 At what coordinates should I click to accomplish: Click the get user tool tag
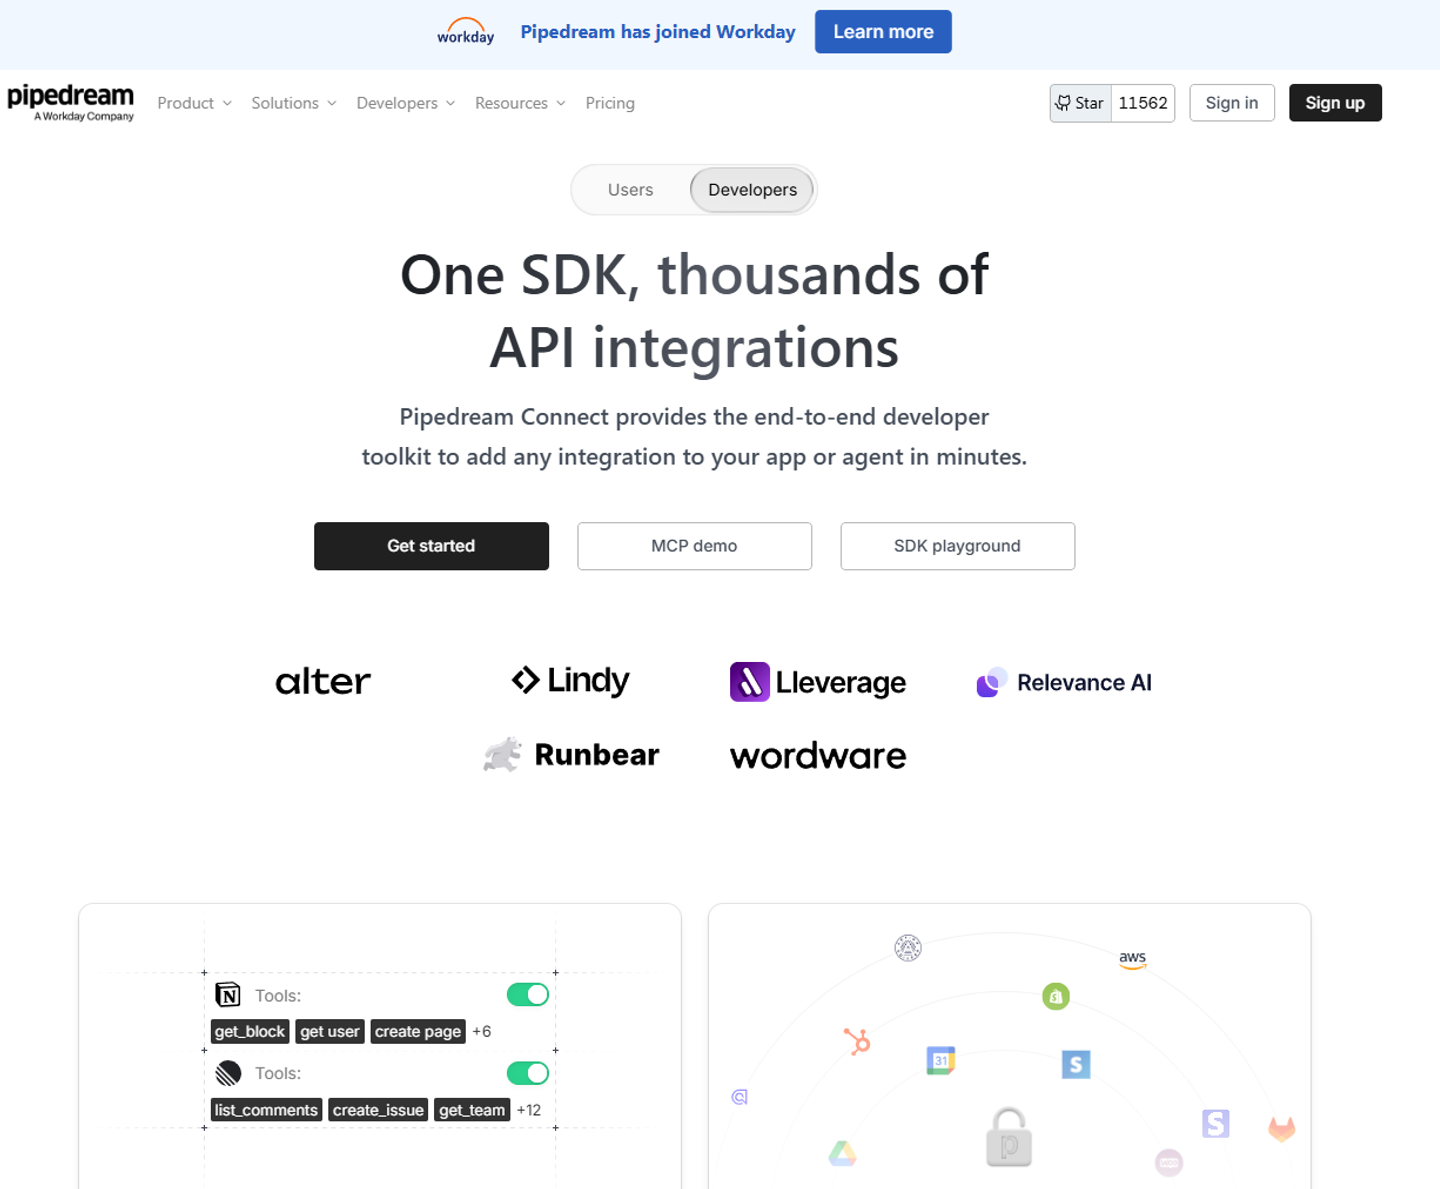point(330,1031)
